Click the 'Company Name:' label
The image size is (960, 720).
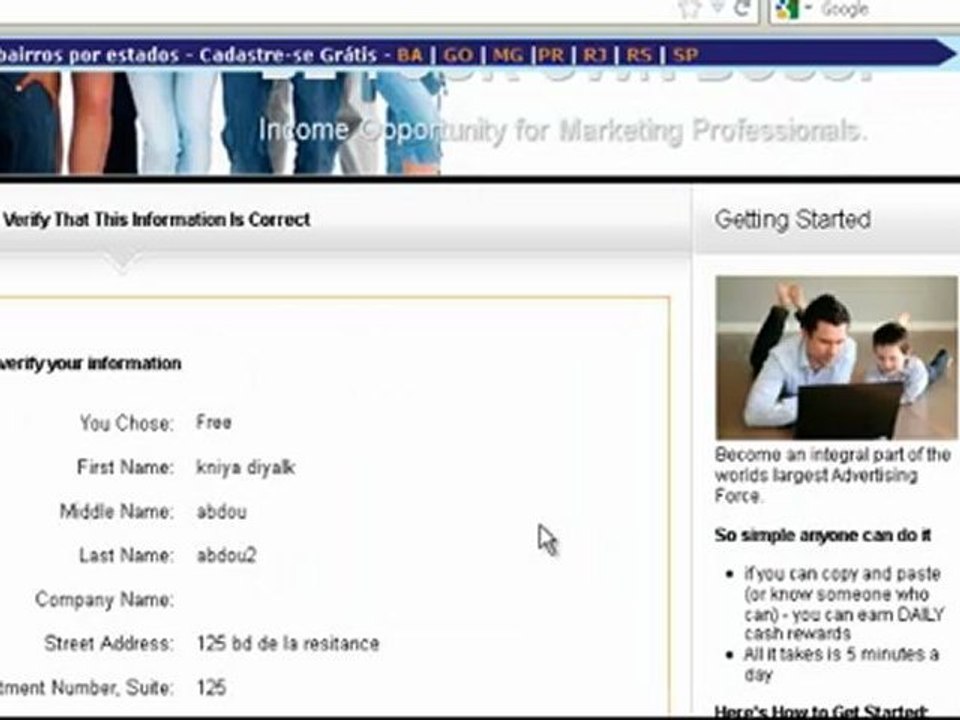point(105,599)
